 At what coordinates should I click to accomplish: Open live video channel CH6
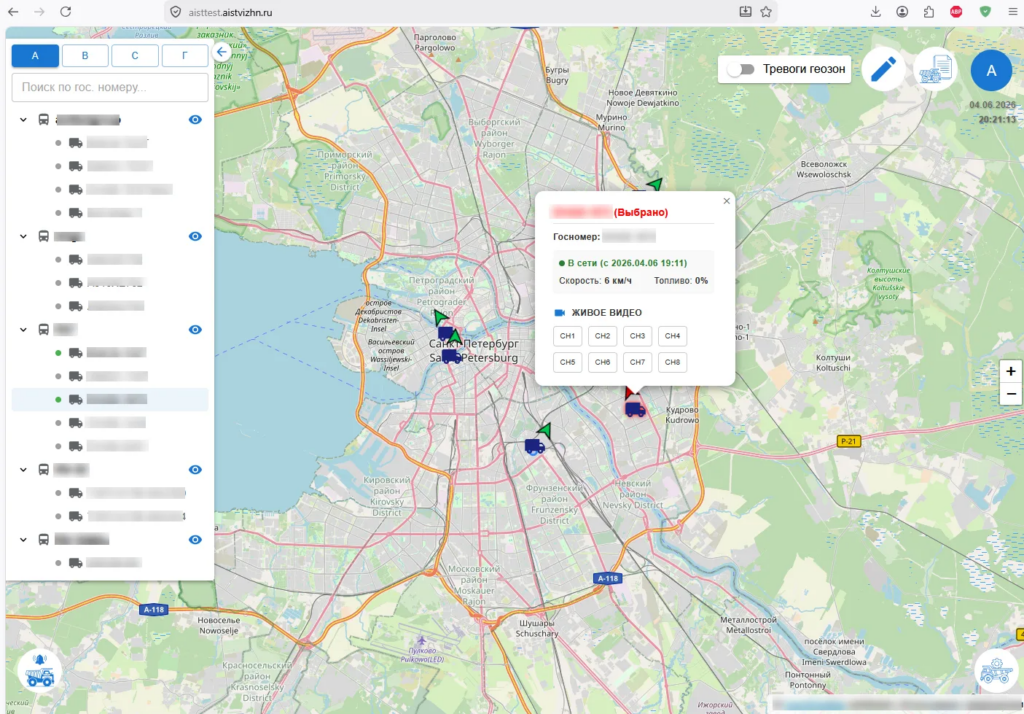602,362
